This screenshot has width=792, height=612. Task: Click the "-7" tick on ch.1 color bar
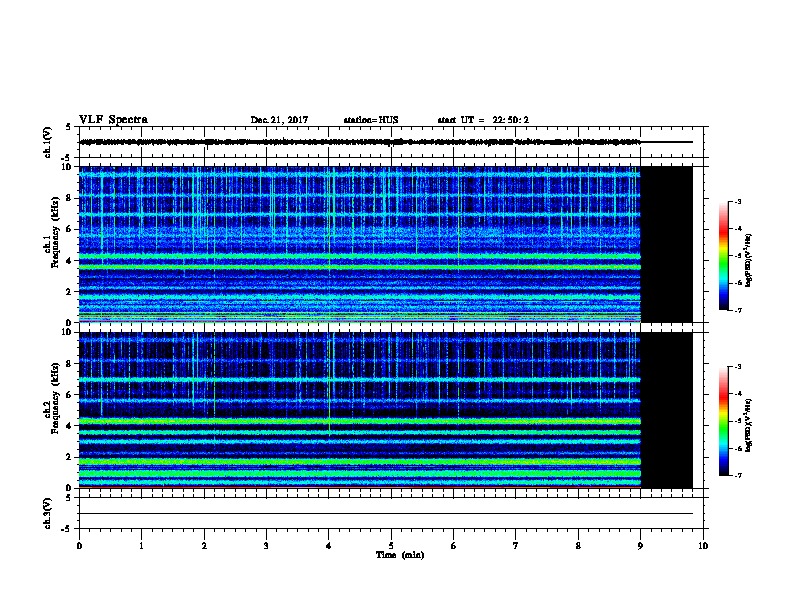[737, 310]
